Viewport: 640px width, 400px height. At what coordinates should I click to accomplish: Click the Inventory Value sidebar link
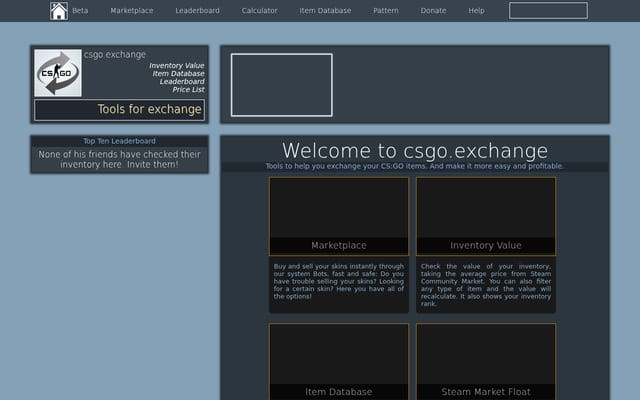point(177,66)
